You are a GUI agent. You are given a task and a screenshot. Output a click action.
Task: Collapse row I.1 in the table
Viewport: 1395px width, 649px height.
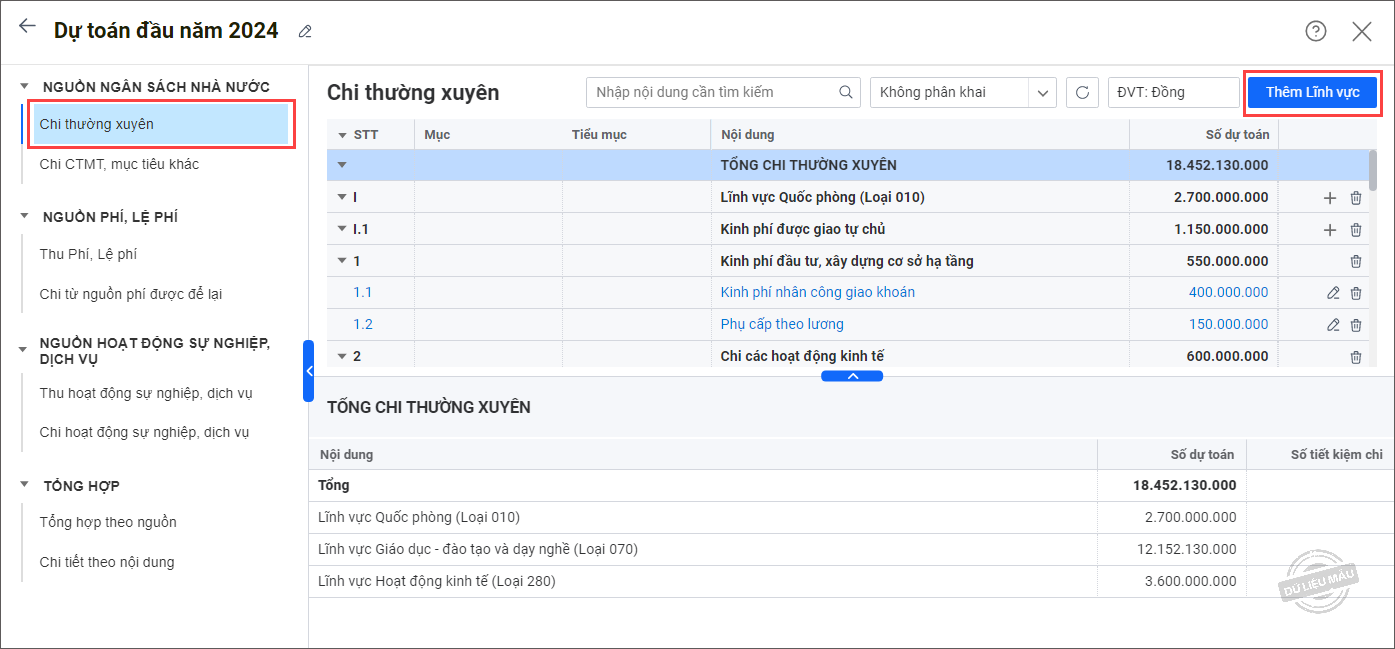[x=343, y=230]
